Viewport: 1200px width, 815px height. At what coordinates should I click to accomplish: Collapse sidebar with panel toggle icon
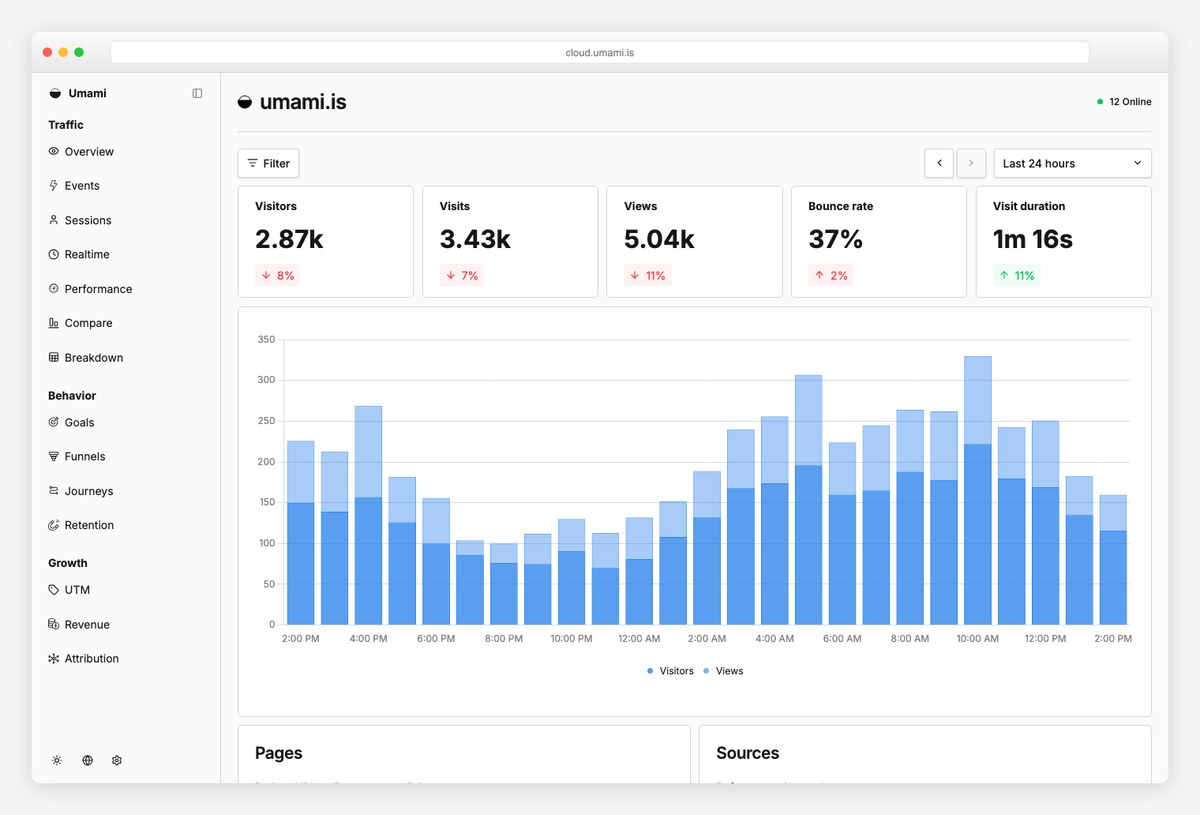(197, 93)
